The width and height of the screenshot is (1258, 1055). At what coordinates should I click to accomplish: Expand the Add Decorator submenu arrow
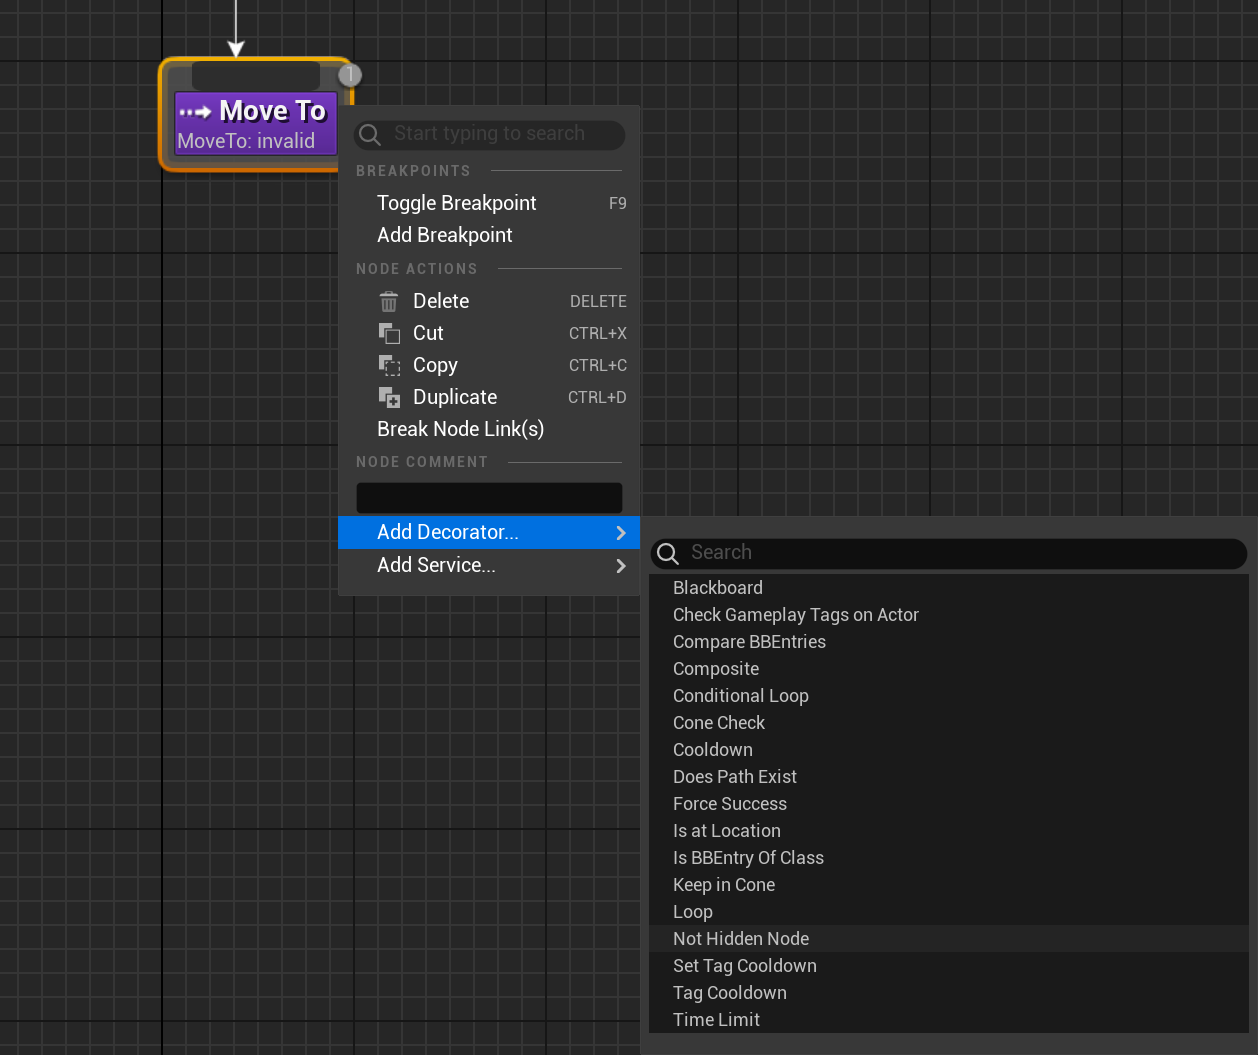(x=620, y=533)
